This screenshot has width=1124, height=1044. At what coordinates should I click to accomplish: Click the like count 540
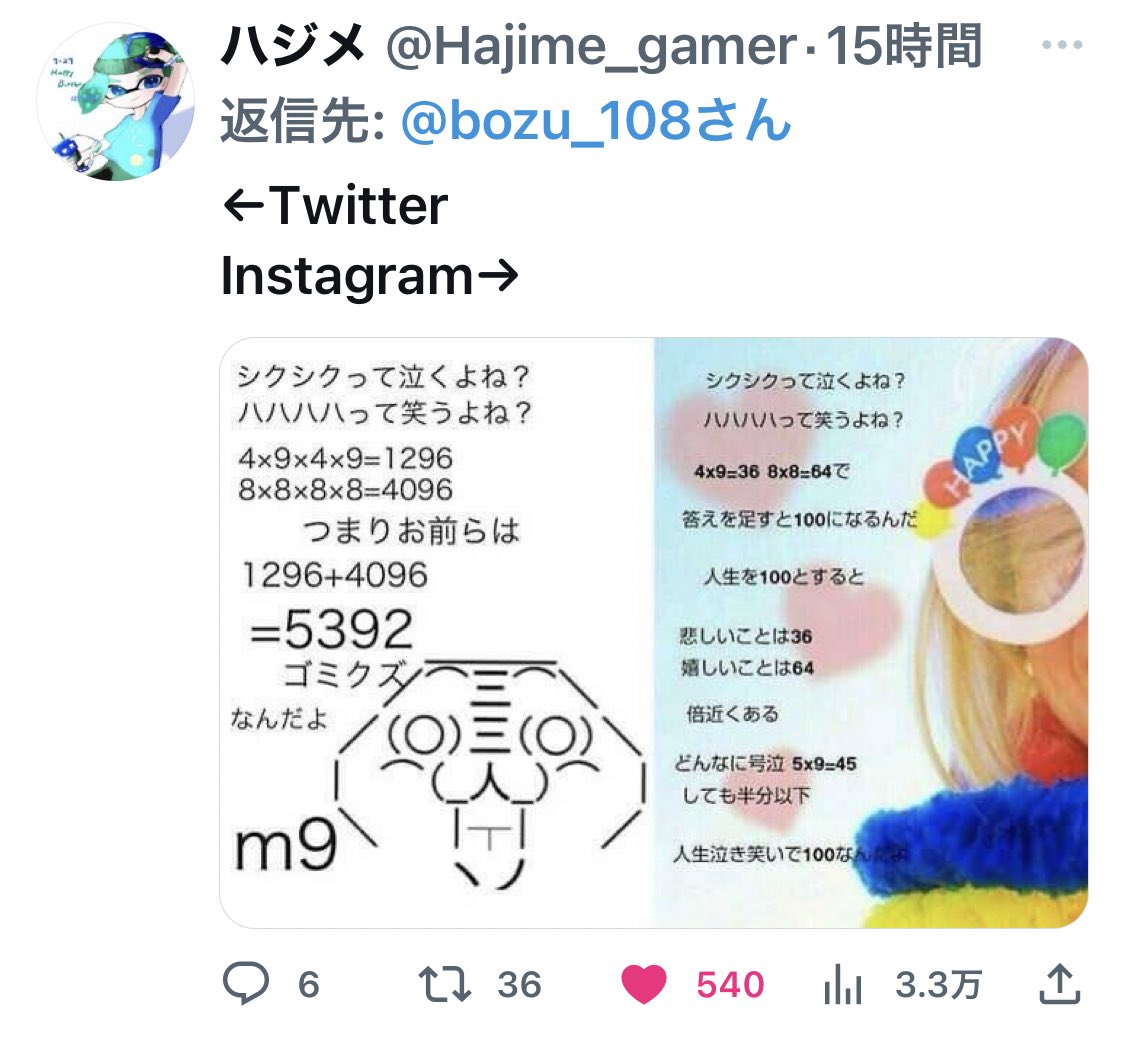[x=730, y=984]
